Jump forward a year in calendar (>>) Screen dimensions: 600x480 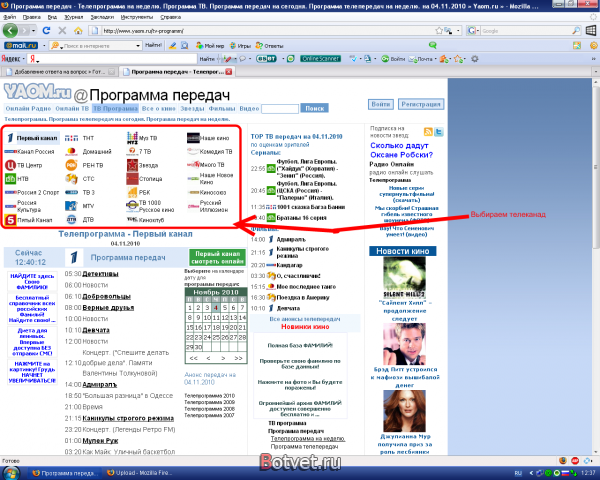point(238,358)
